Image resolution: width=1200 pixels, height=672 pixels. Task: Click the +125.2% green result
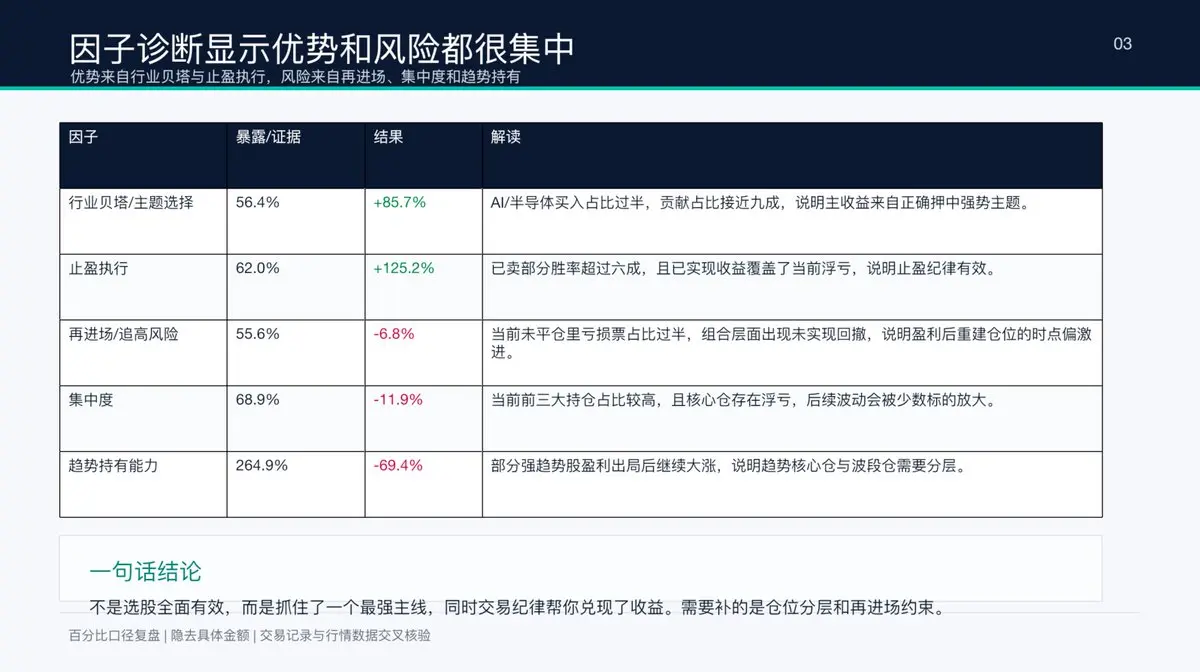pyautogui.click(x=403, y=268)
